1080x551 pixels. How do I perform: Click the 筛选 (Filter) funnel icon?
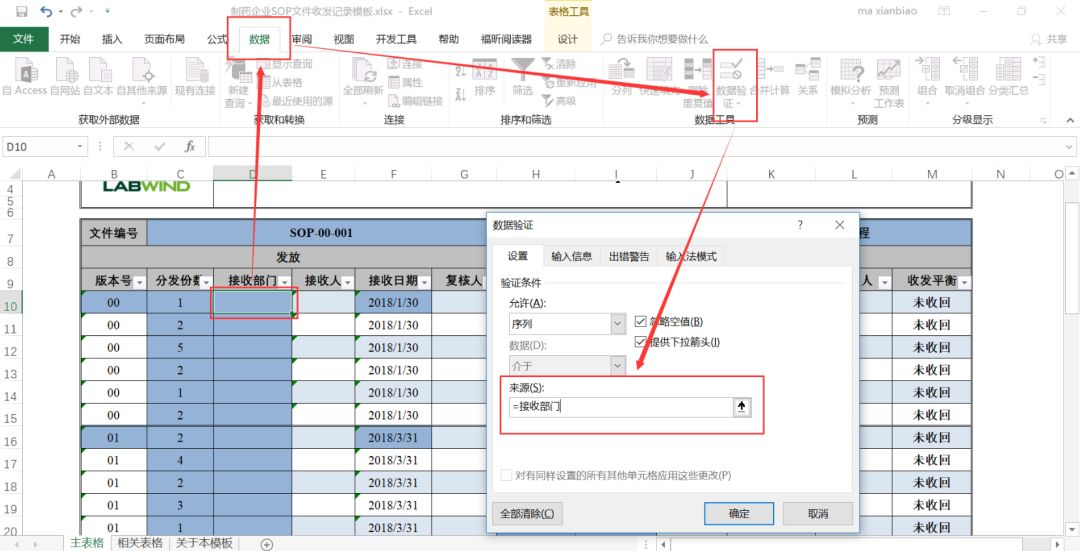coord(522,73)
